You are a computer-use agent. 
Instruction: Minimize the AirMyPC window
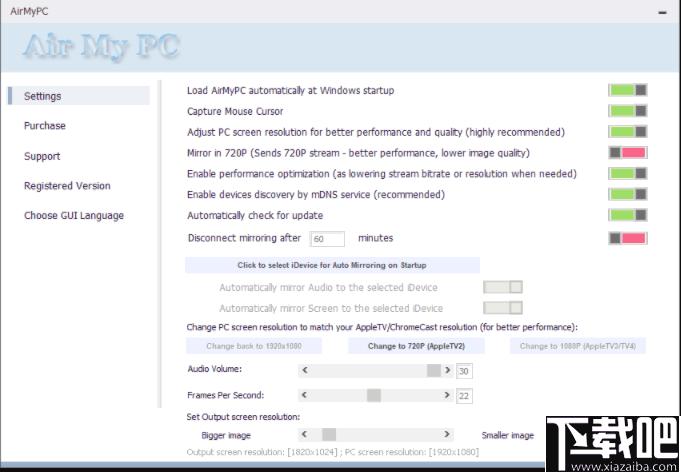pos(662,13)
